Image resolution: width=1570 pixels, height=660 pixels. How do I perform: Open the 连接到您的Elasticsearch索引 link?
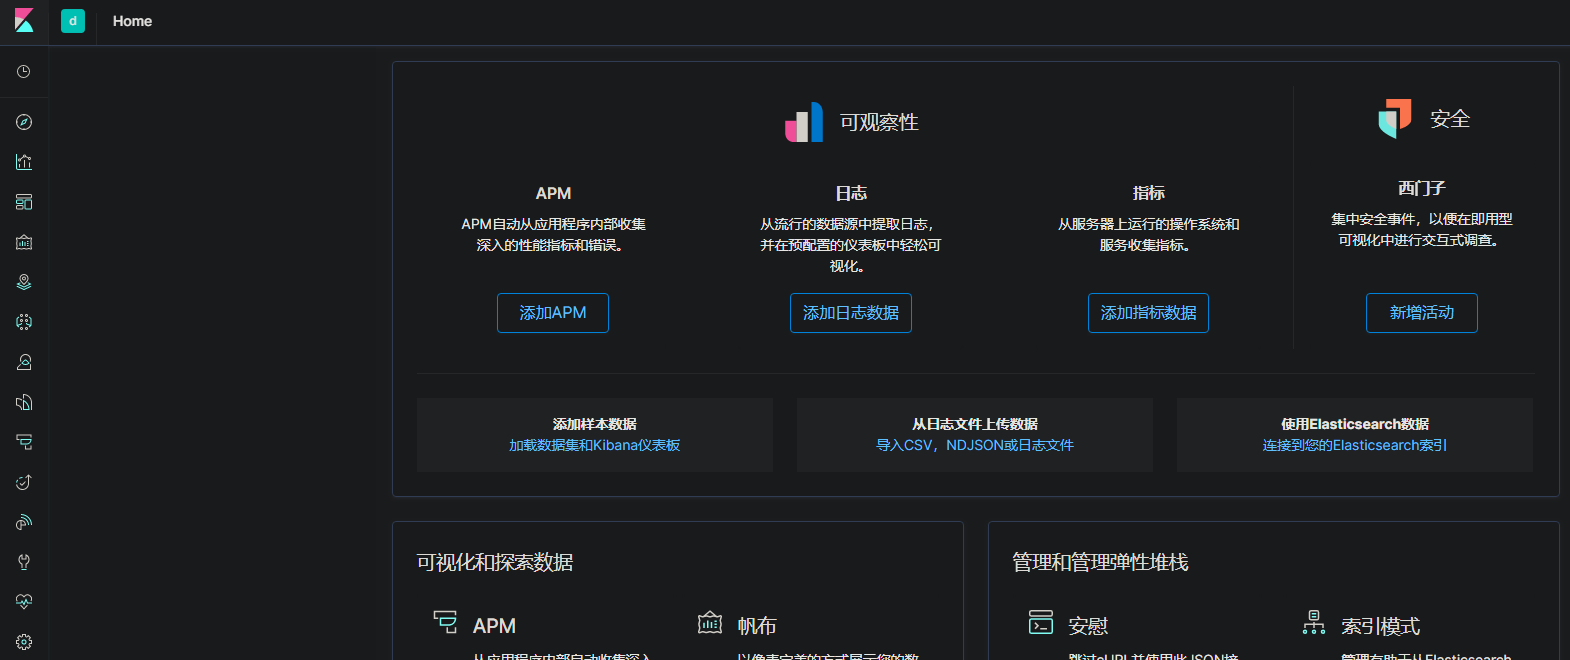click(x=1355, y=445)
